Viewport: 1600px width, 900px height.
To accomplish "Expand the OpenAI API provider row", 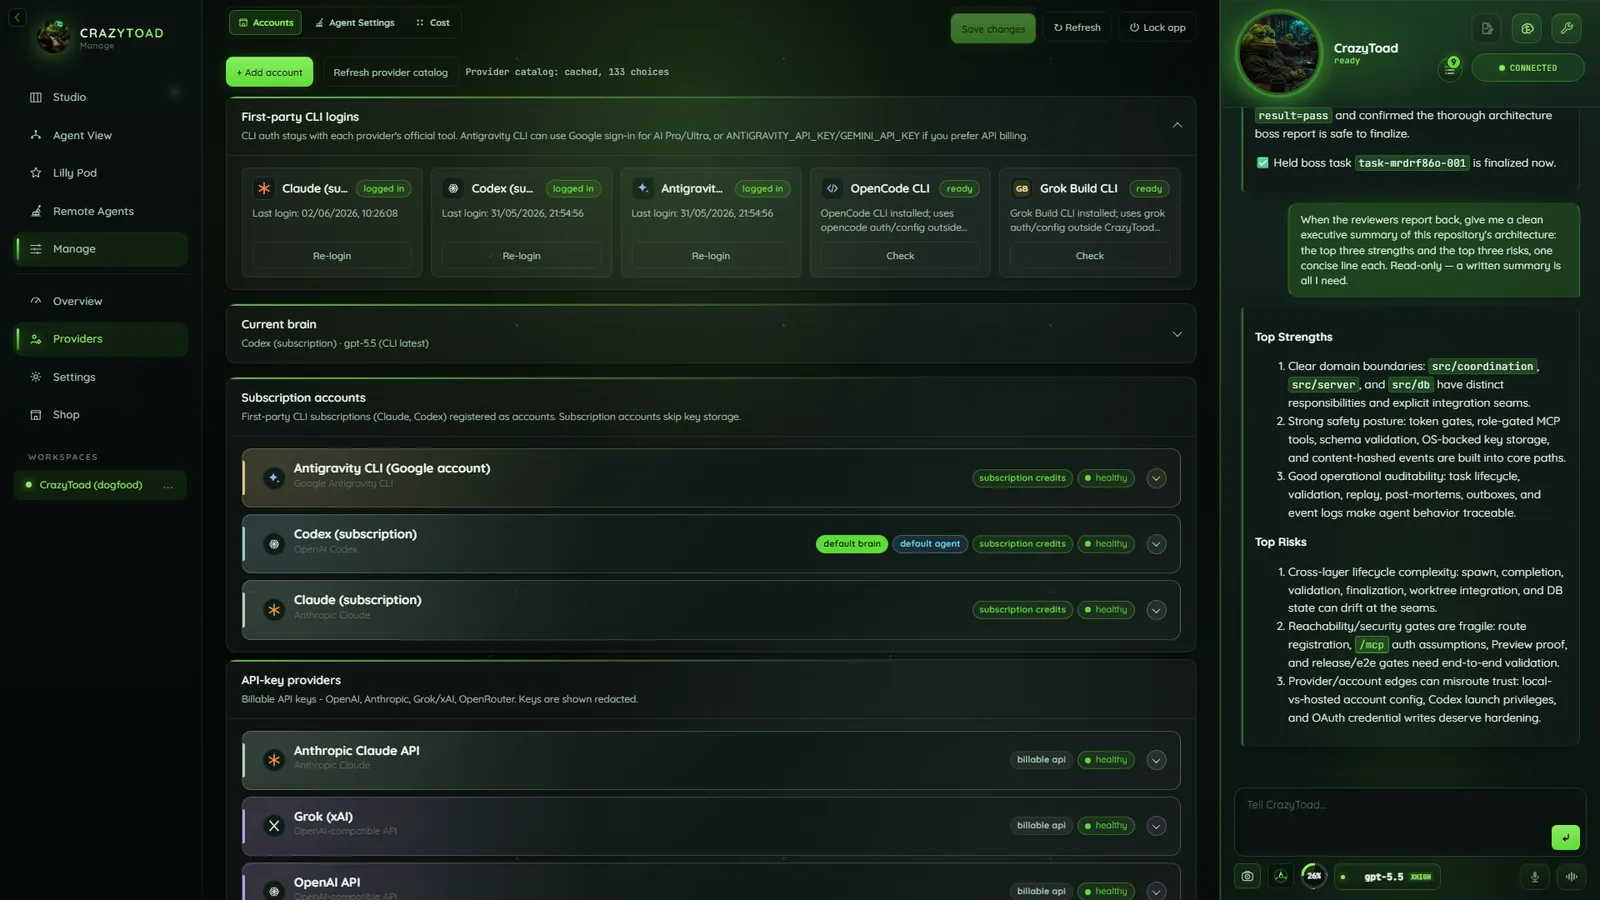I will pyautogui.click(x=1156, y=891).
